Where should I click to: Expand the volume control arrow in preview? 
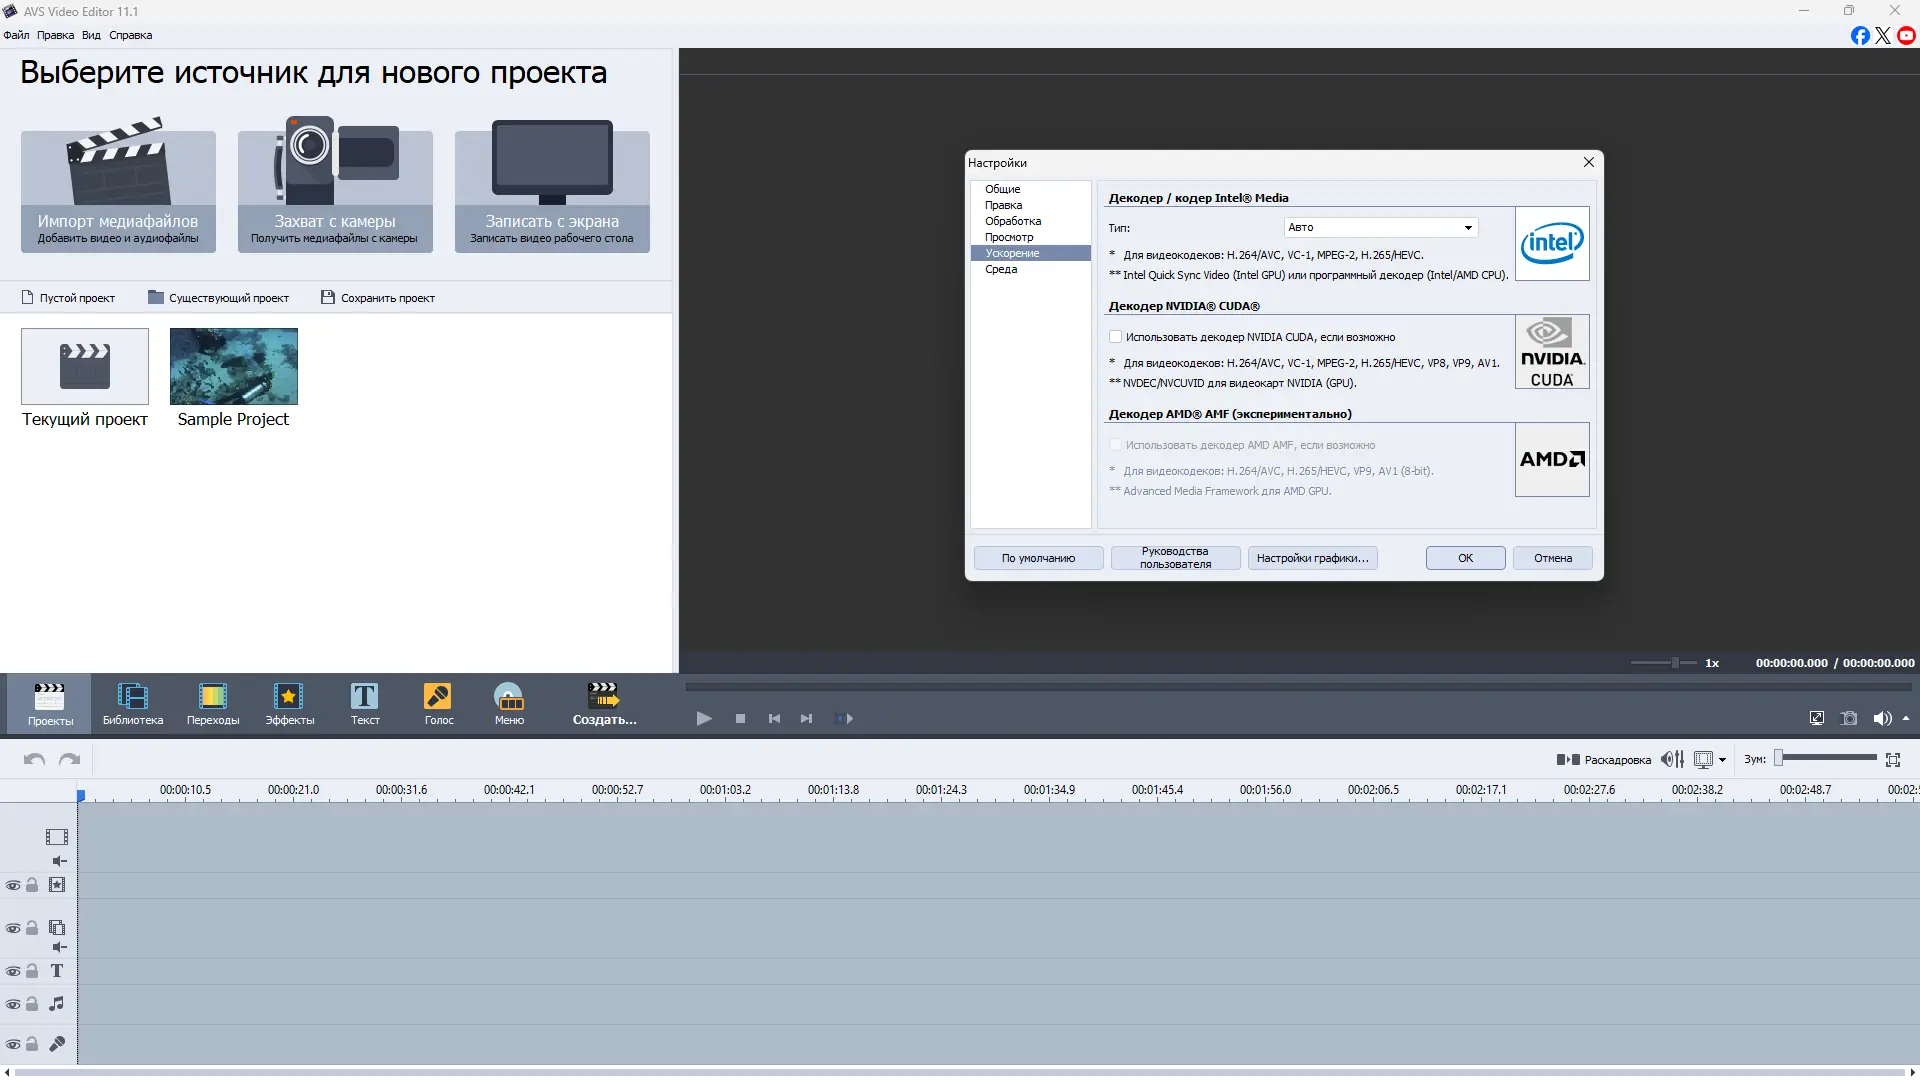point(1906,718)
